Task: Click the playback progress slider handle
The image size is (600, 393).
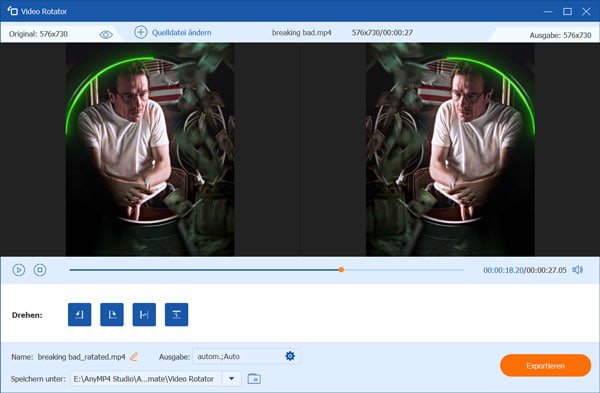Action: [341, 270]
